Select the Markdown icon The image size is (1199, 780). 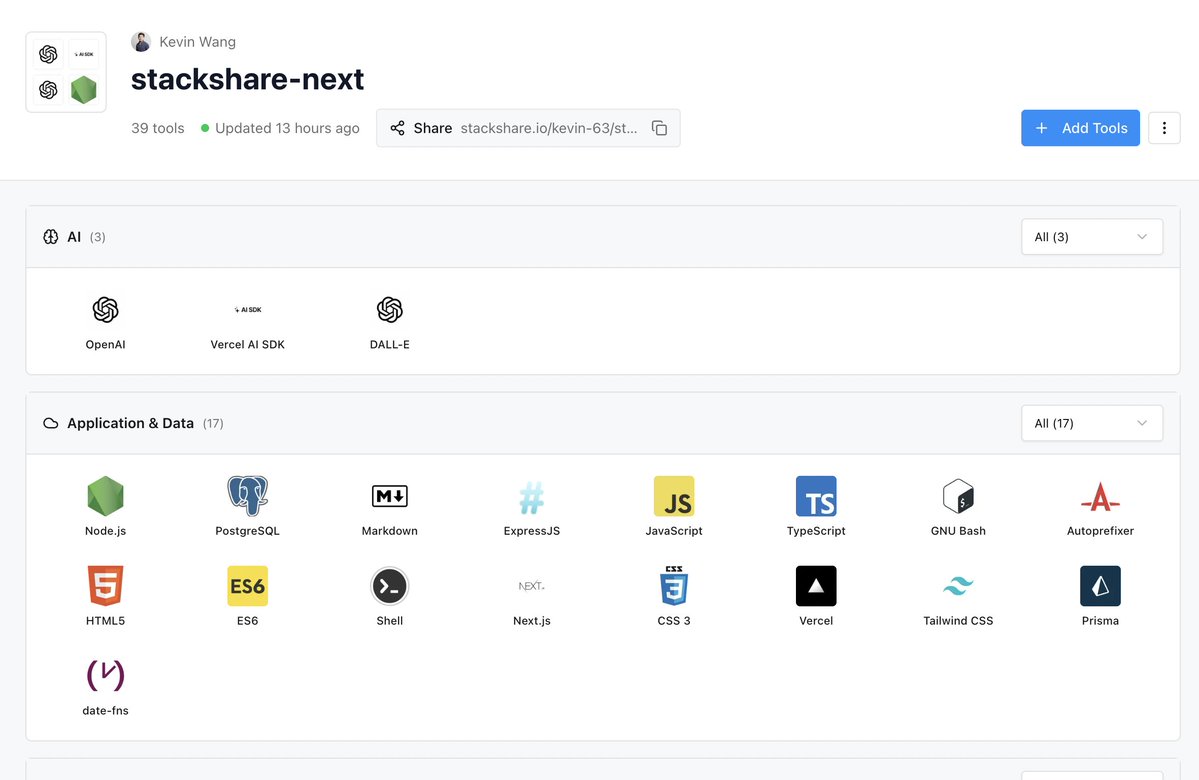point(390,496)
